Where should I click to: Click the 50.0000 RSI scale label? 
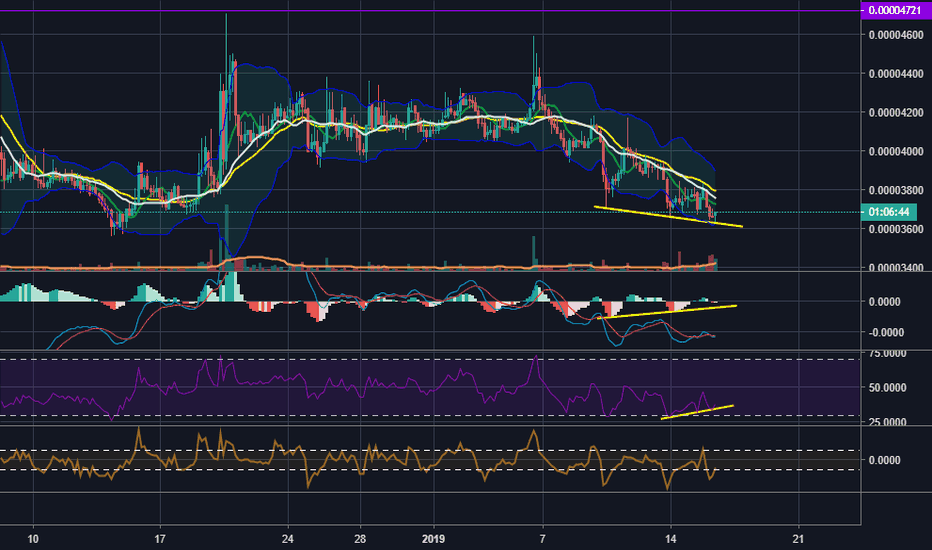pos(887,388)
